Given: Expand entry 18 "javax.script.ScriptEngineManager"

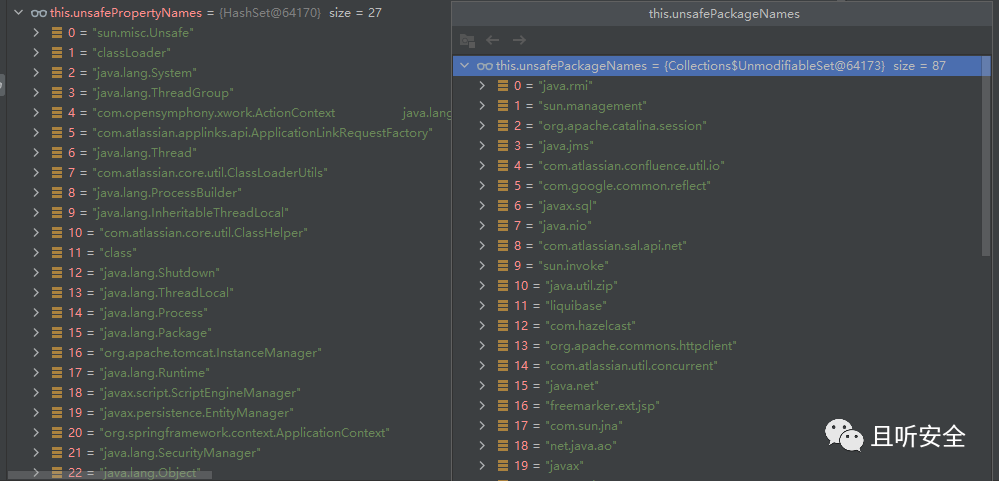Looking at the screenshot, I should pyautogui.click(x=36, y=392).
